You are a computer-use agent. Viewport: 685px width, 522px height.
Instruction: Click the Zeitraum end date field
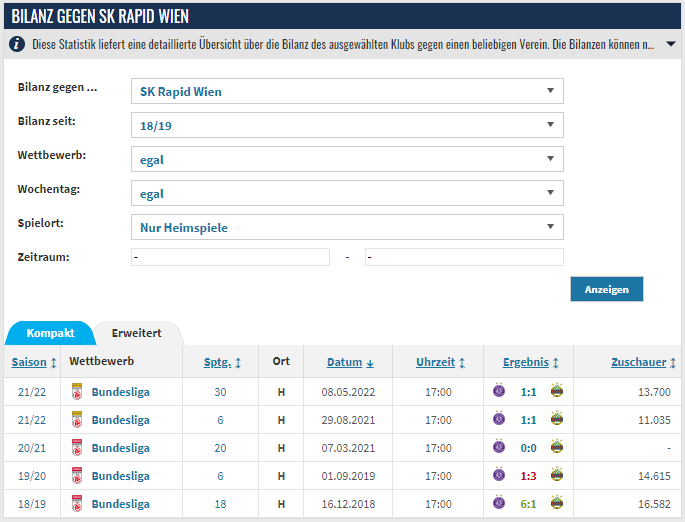(464, 257)
